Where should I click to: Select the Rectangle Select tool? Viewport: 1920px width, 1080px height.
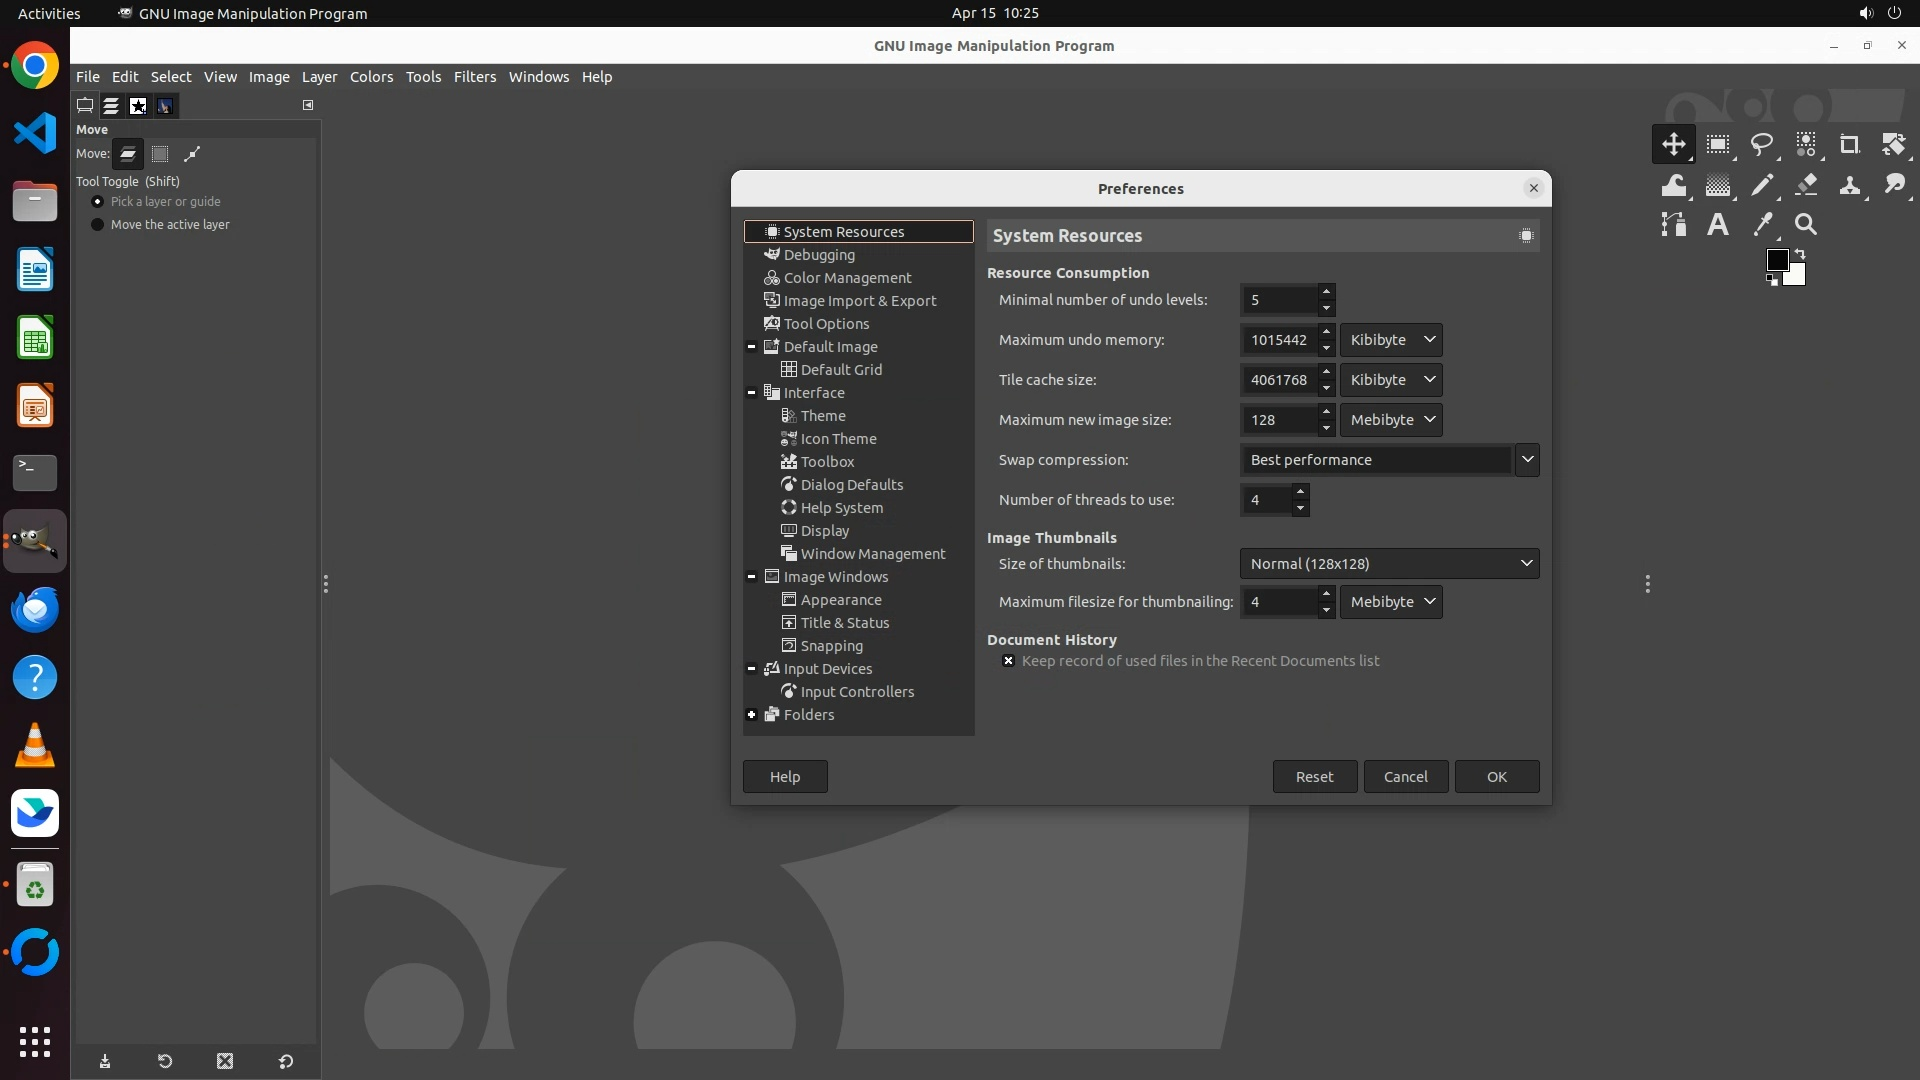(x=1718, y=145)
